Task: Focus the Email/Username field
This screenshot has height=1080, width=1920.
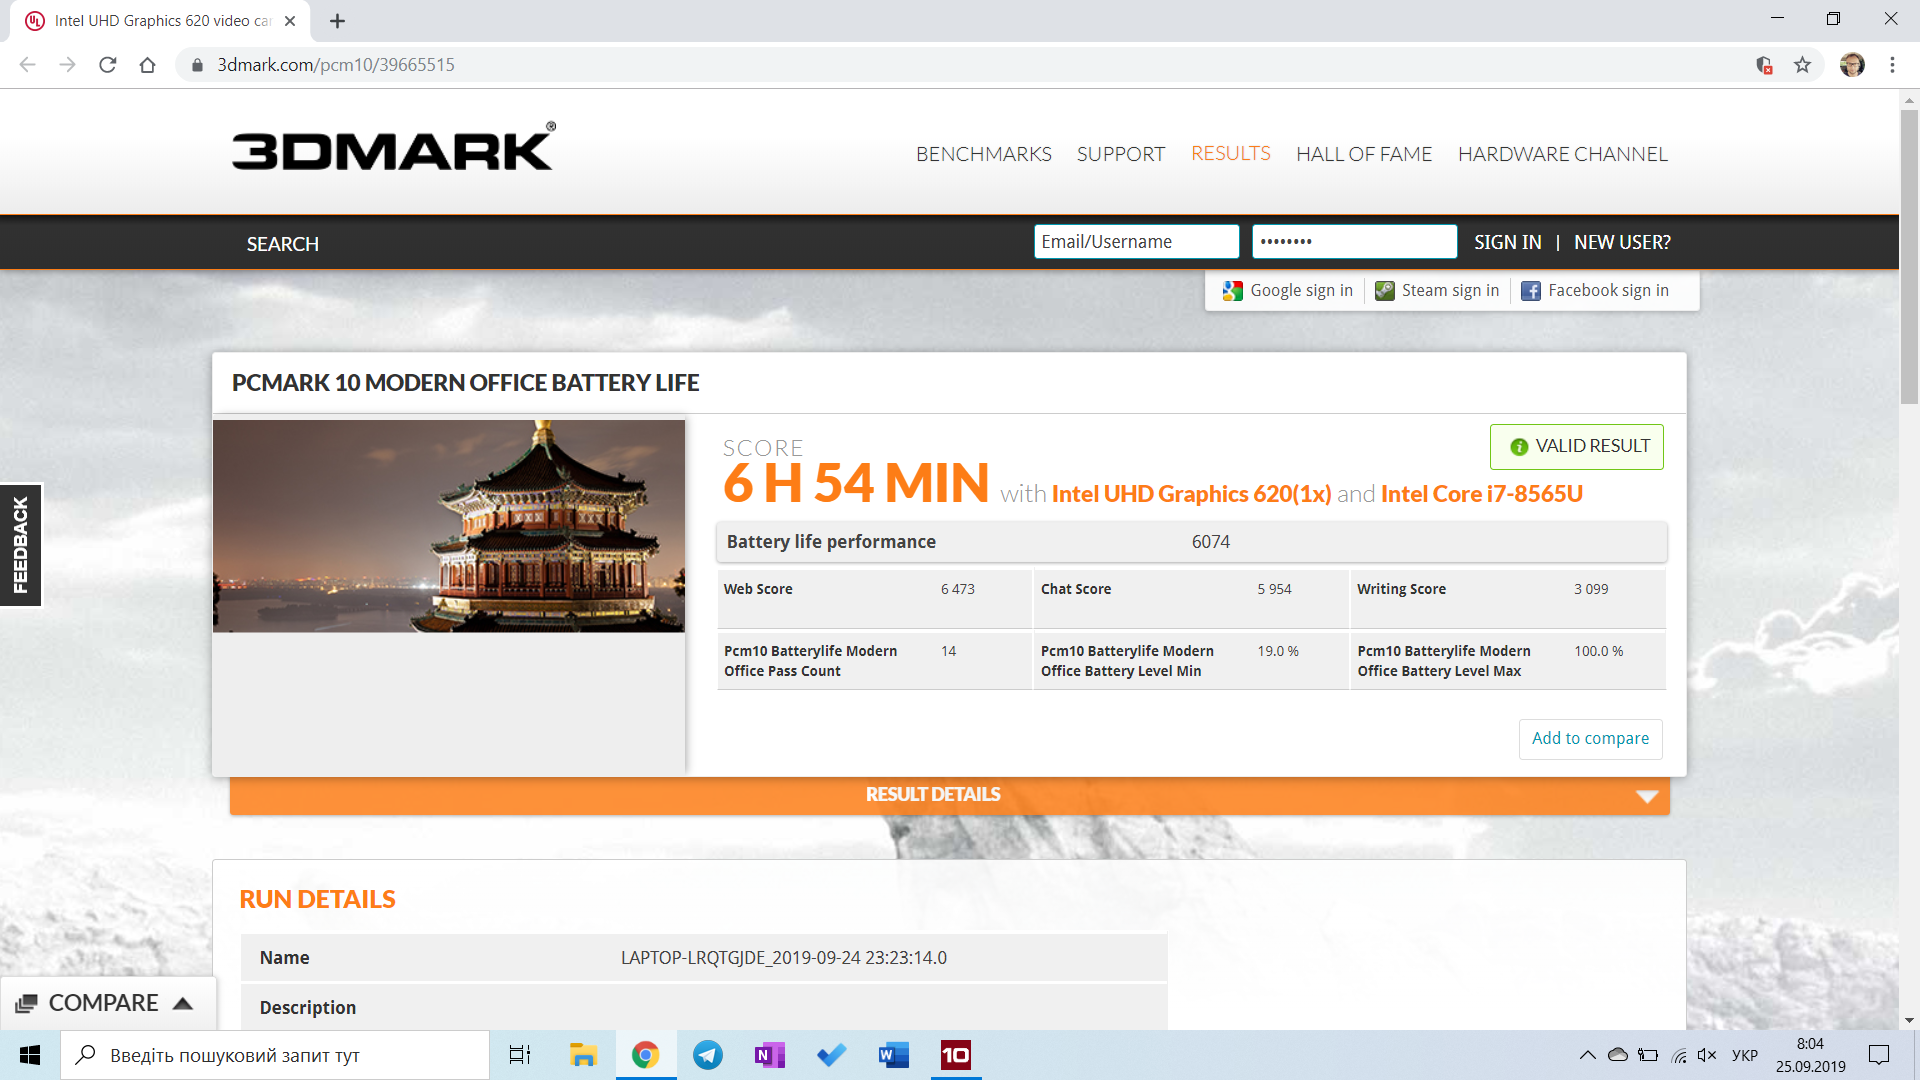Action: coord(1136,242)
